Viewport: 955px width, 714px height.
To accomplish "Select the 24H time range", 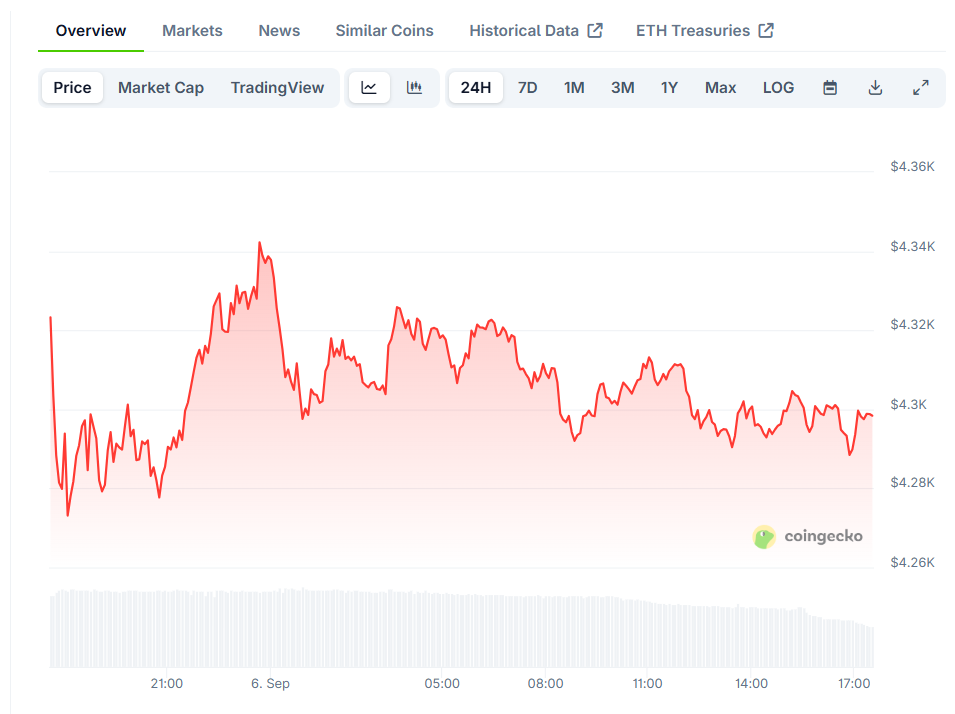I will click(476, 88).
